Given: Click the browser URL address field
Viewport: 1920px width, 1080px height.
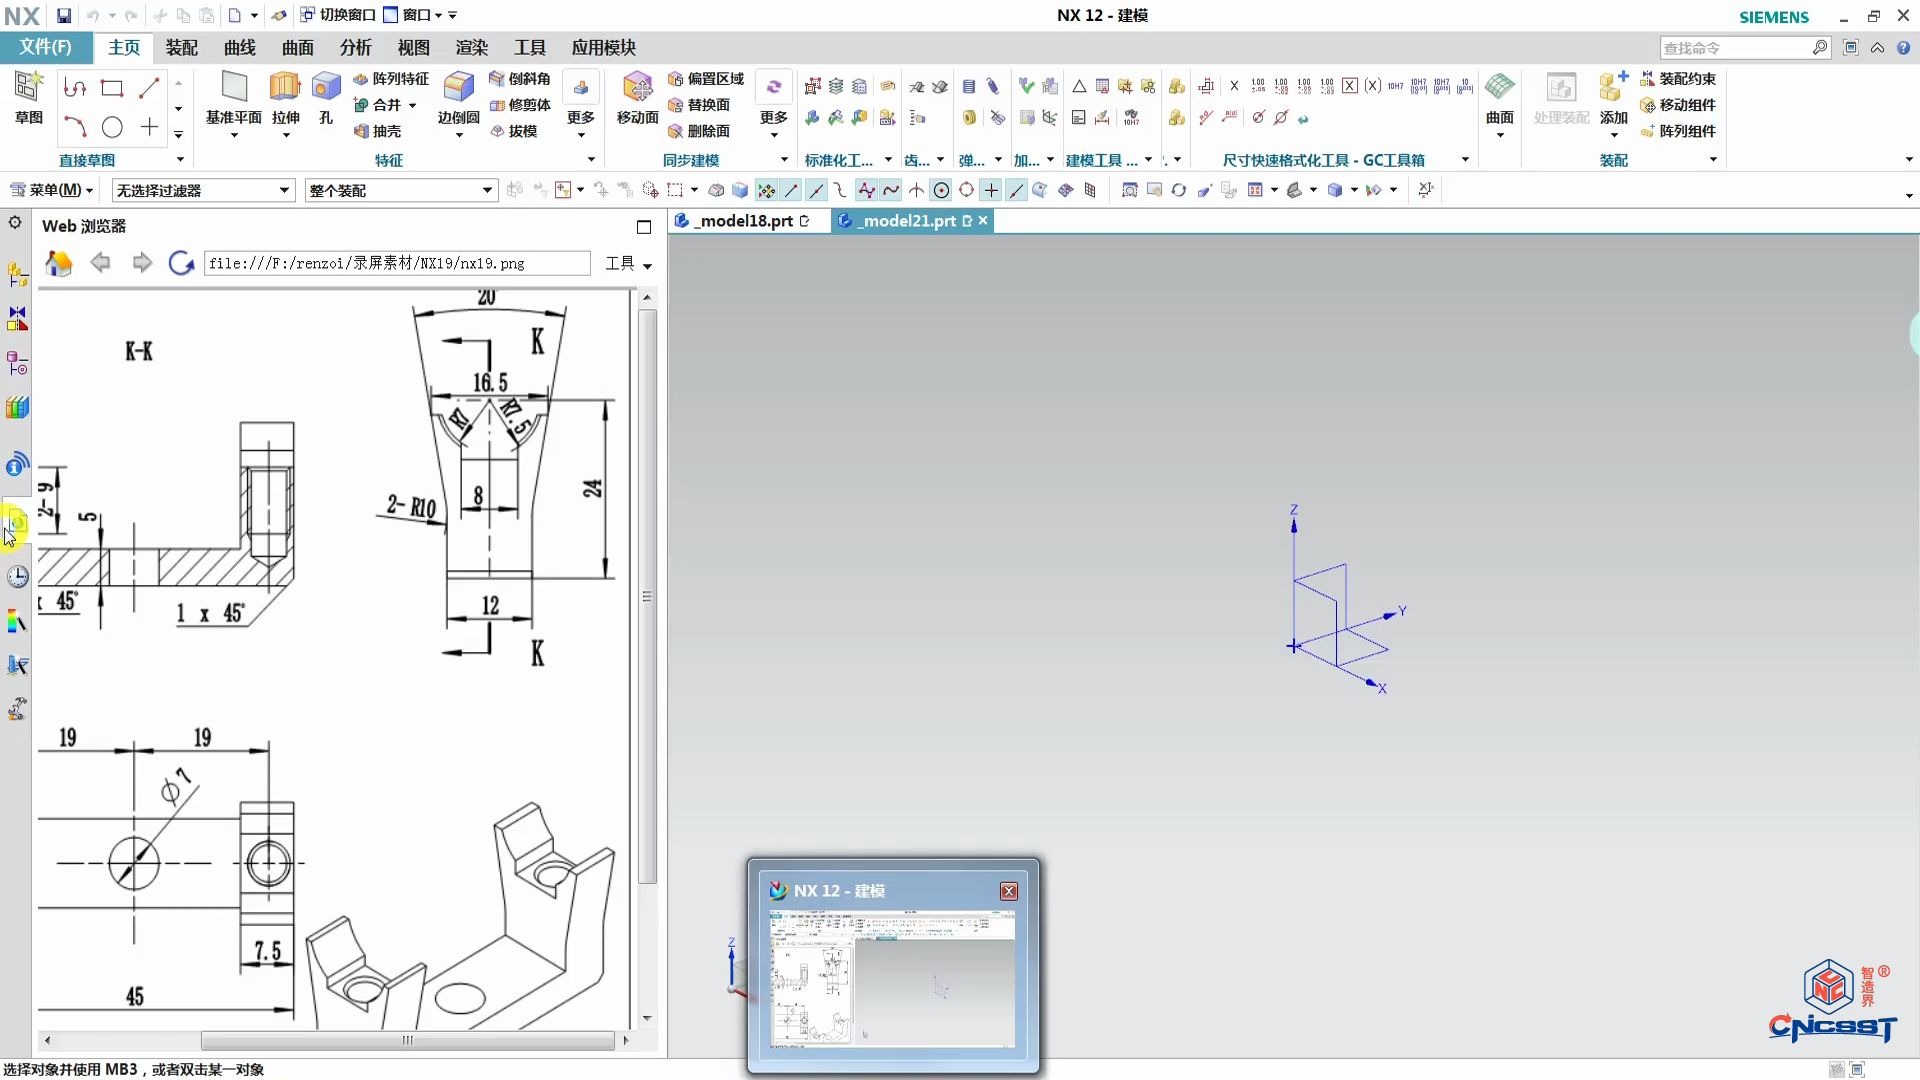Looking at the screenshot, I should click(396, 263).
